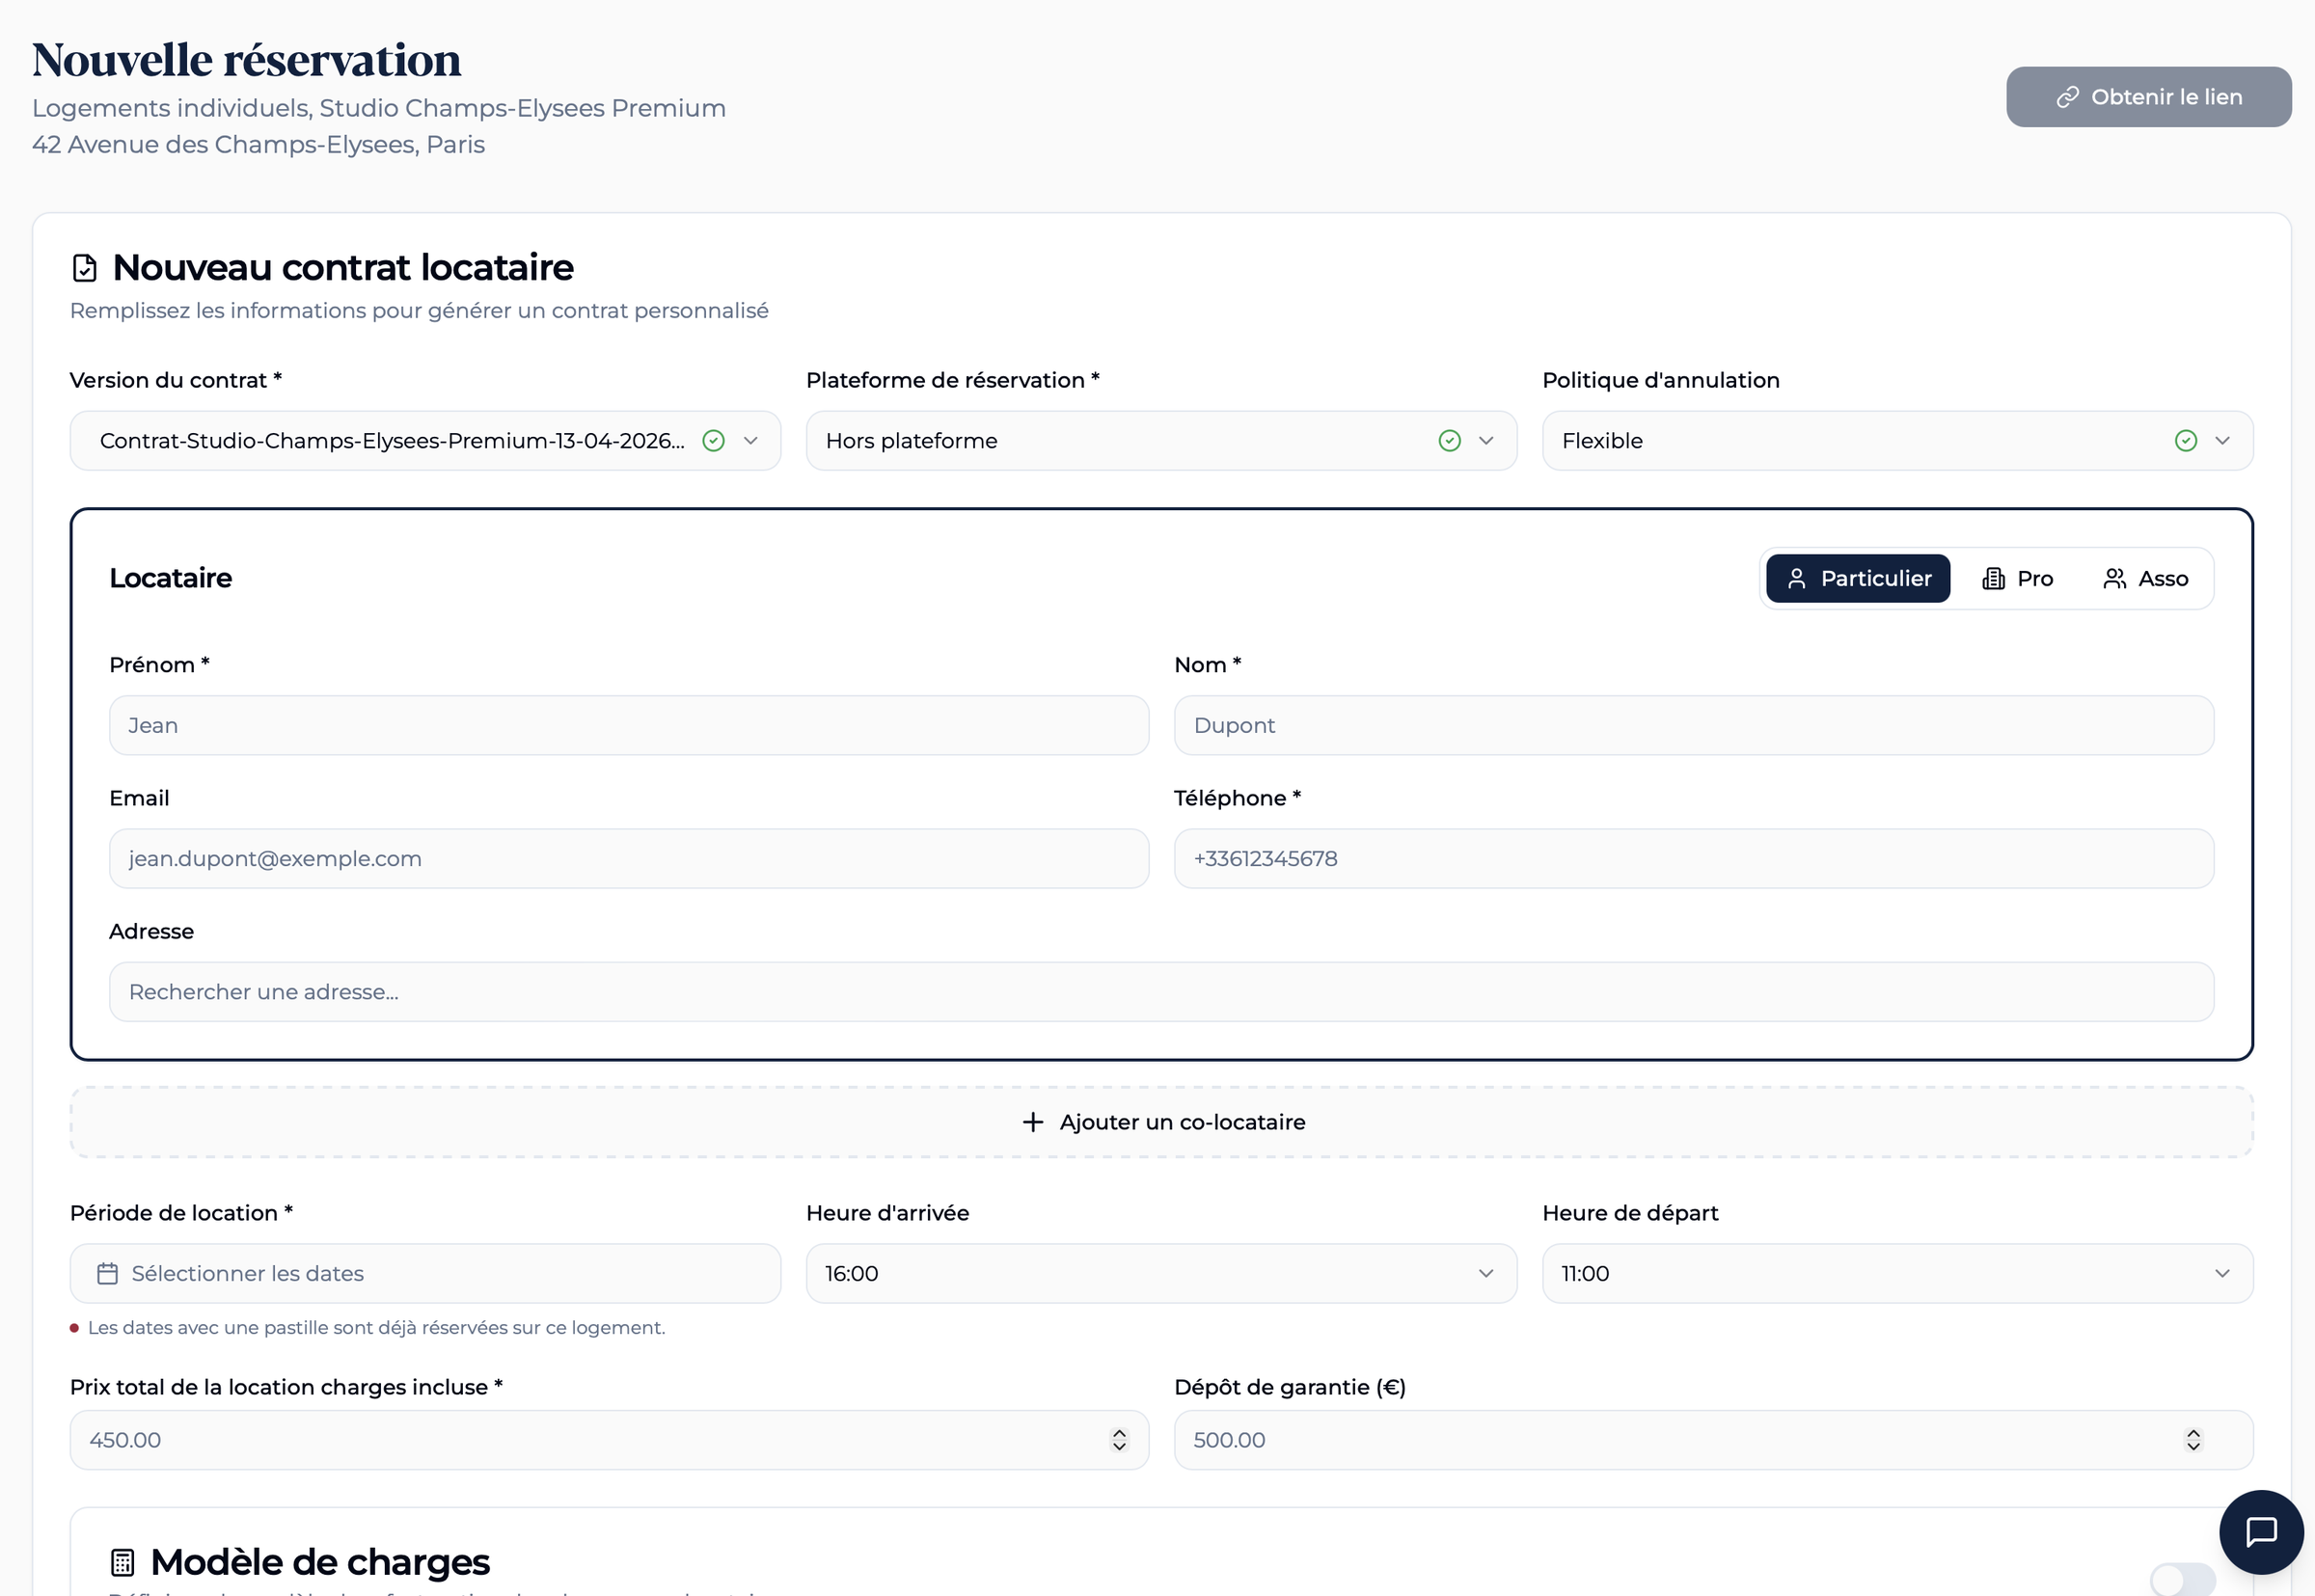
Task: Open the Politique d'annulation dropdown
Action: pyautogui.click(x=1897, y=441)
